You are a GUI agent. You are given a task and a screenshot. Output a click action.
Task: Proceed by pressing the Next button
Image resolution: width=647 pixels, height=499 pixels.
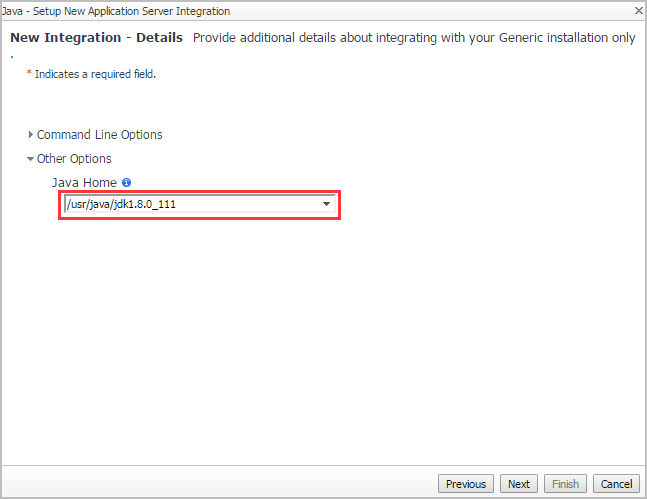click(518, 484)
